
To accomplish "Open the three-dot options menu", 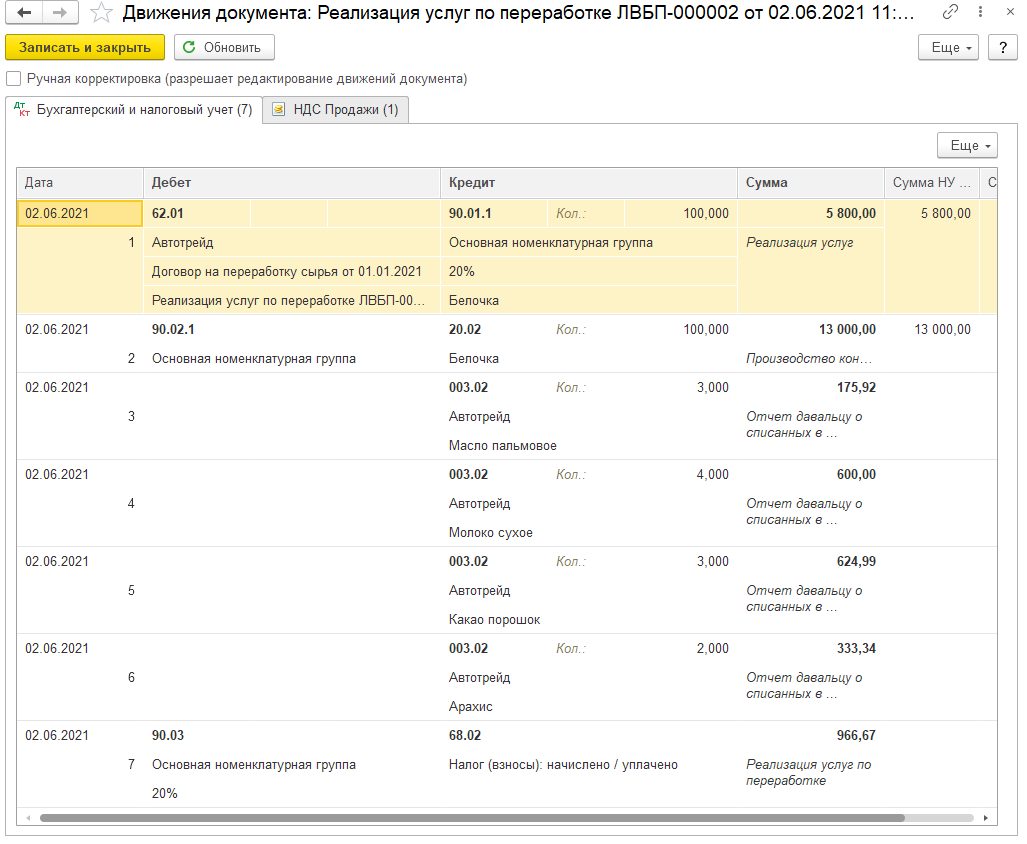I will click(980, 12).
